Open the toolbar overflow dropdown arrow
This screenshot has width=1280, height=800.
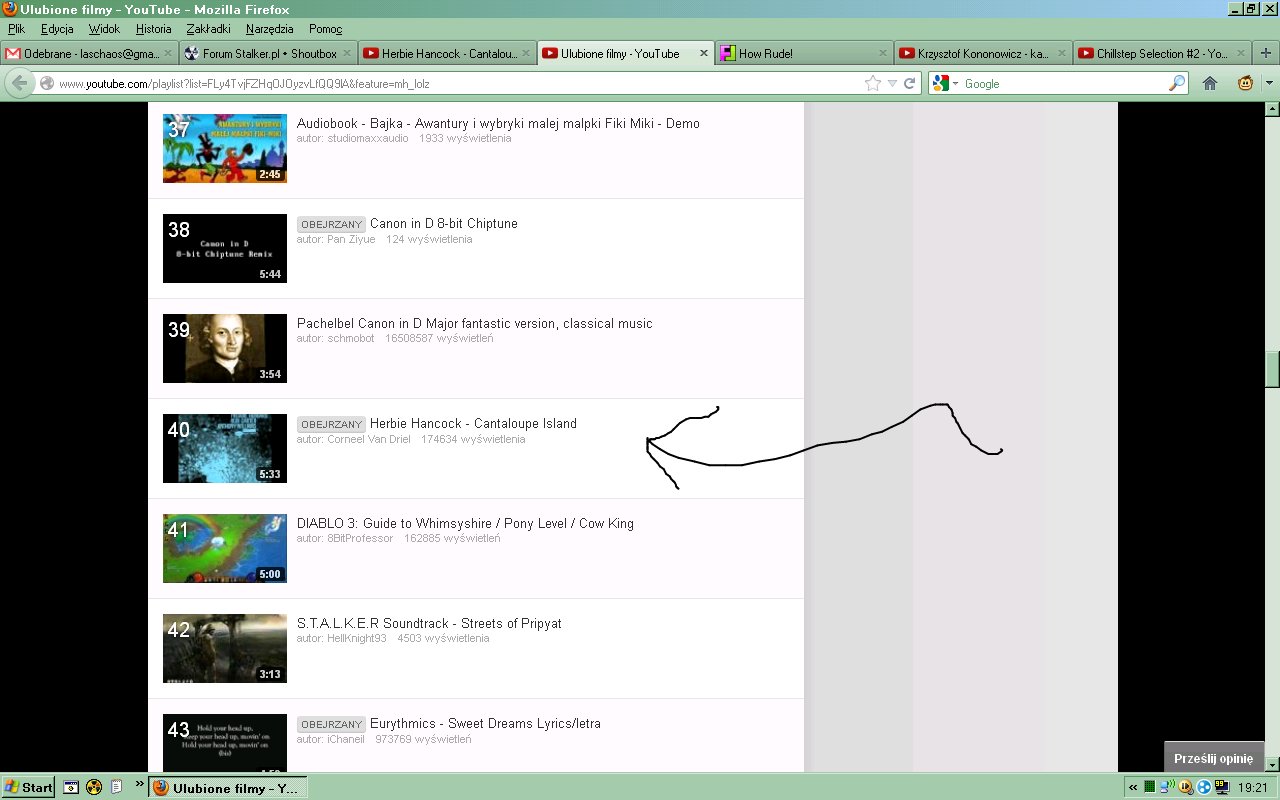pyautogui.click(x=1269, y=84)
